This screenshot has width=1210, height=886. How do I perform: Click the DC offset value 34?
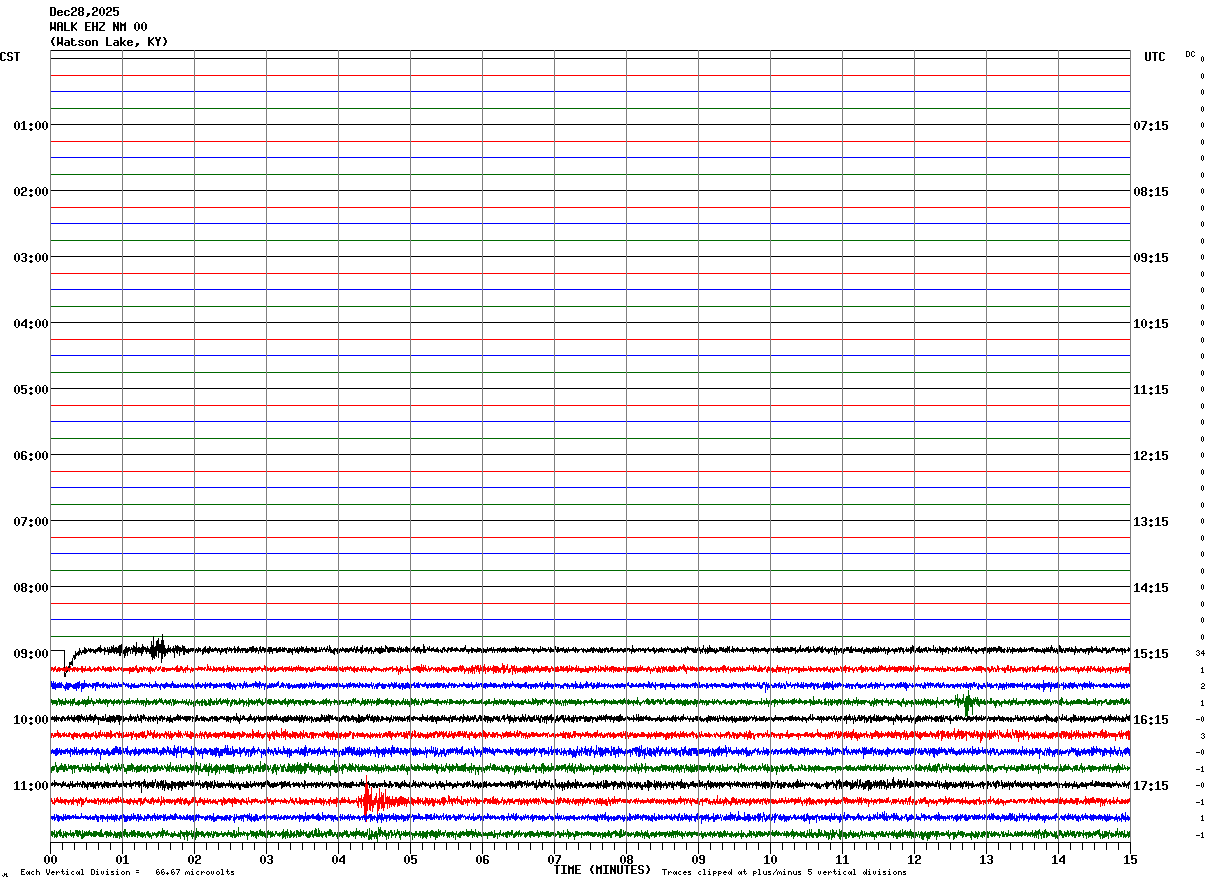(x=1200, y=653)
